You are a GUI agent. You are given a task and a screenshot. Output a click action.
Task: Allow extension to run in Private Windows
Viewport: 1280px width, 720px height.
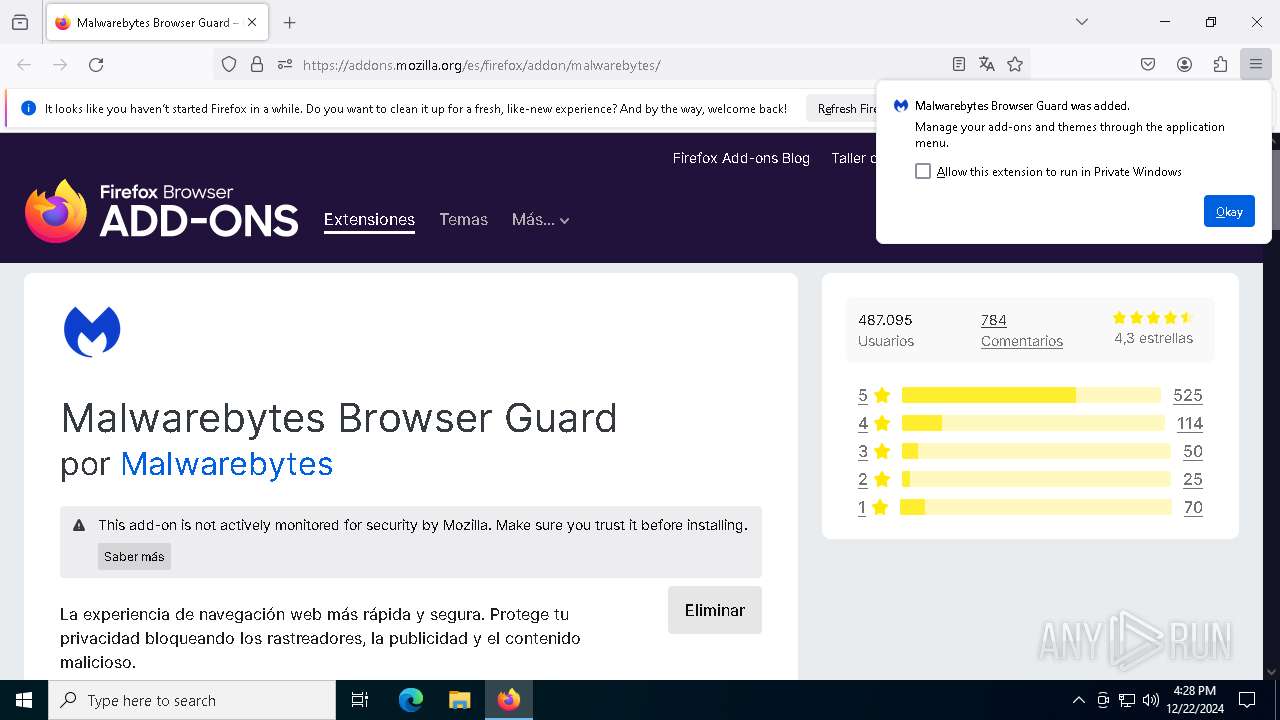coord(923,171)
